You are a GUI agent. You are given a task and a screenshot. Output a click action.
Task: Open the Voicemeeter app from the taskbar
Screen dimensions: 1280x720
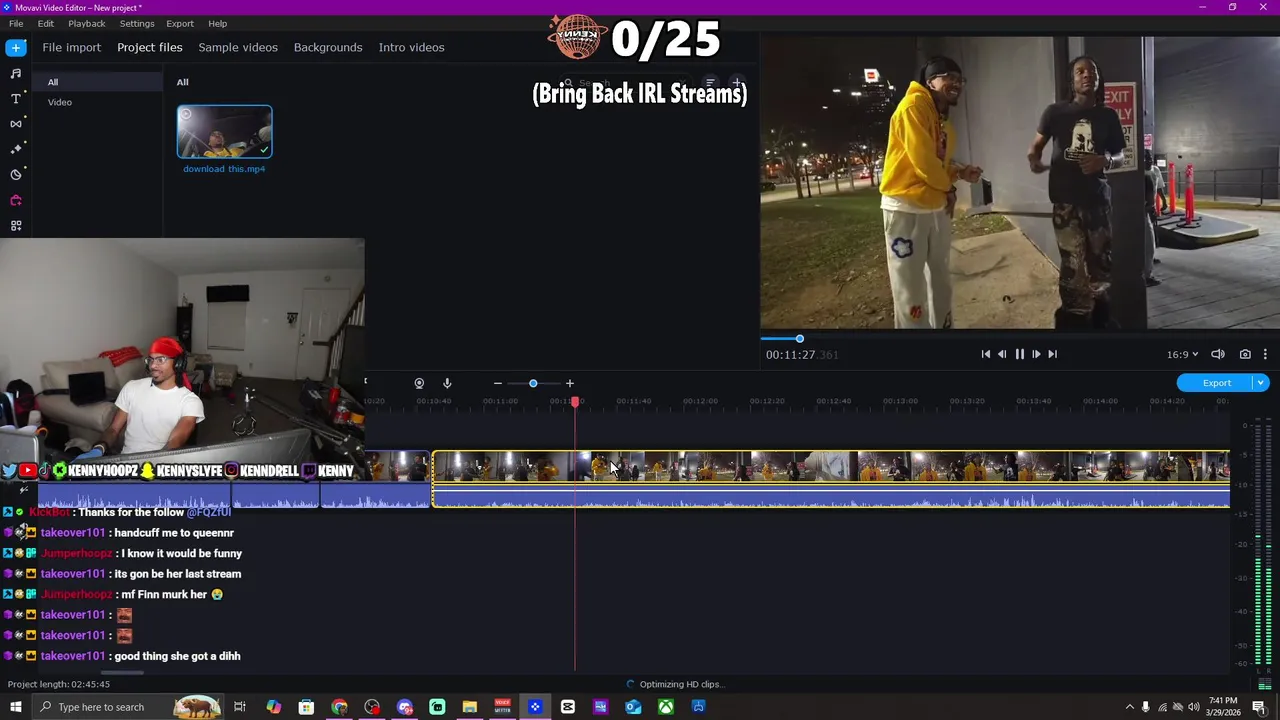click(502, 707)
